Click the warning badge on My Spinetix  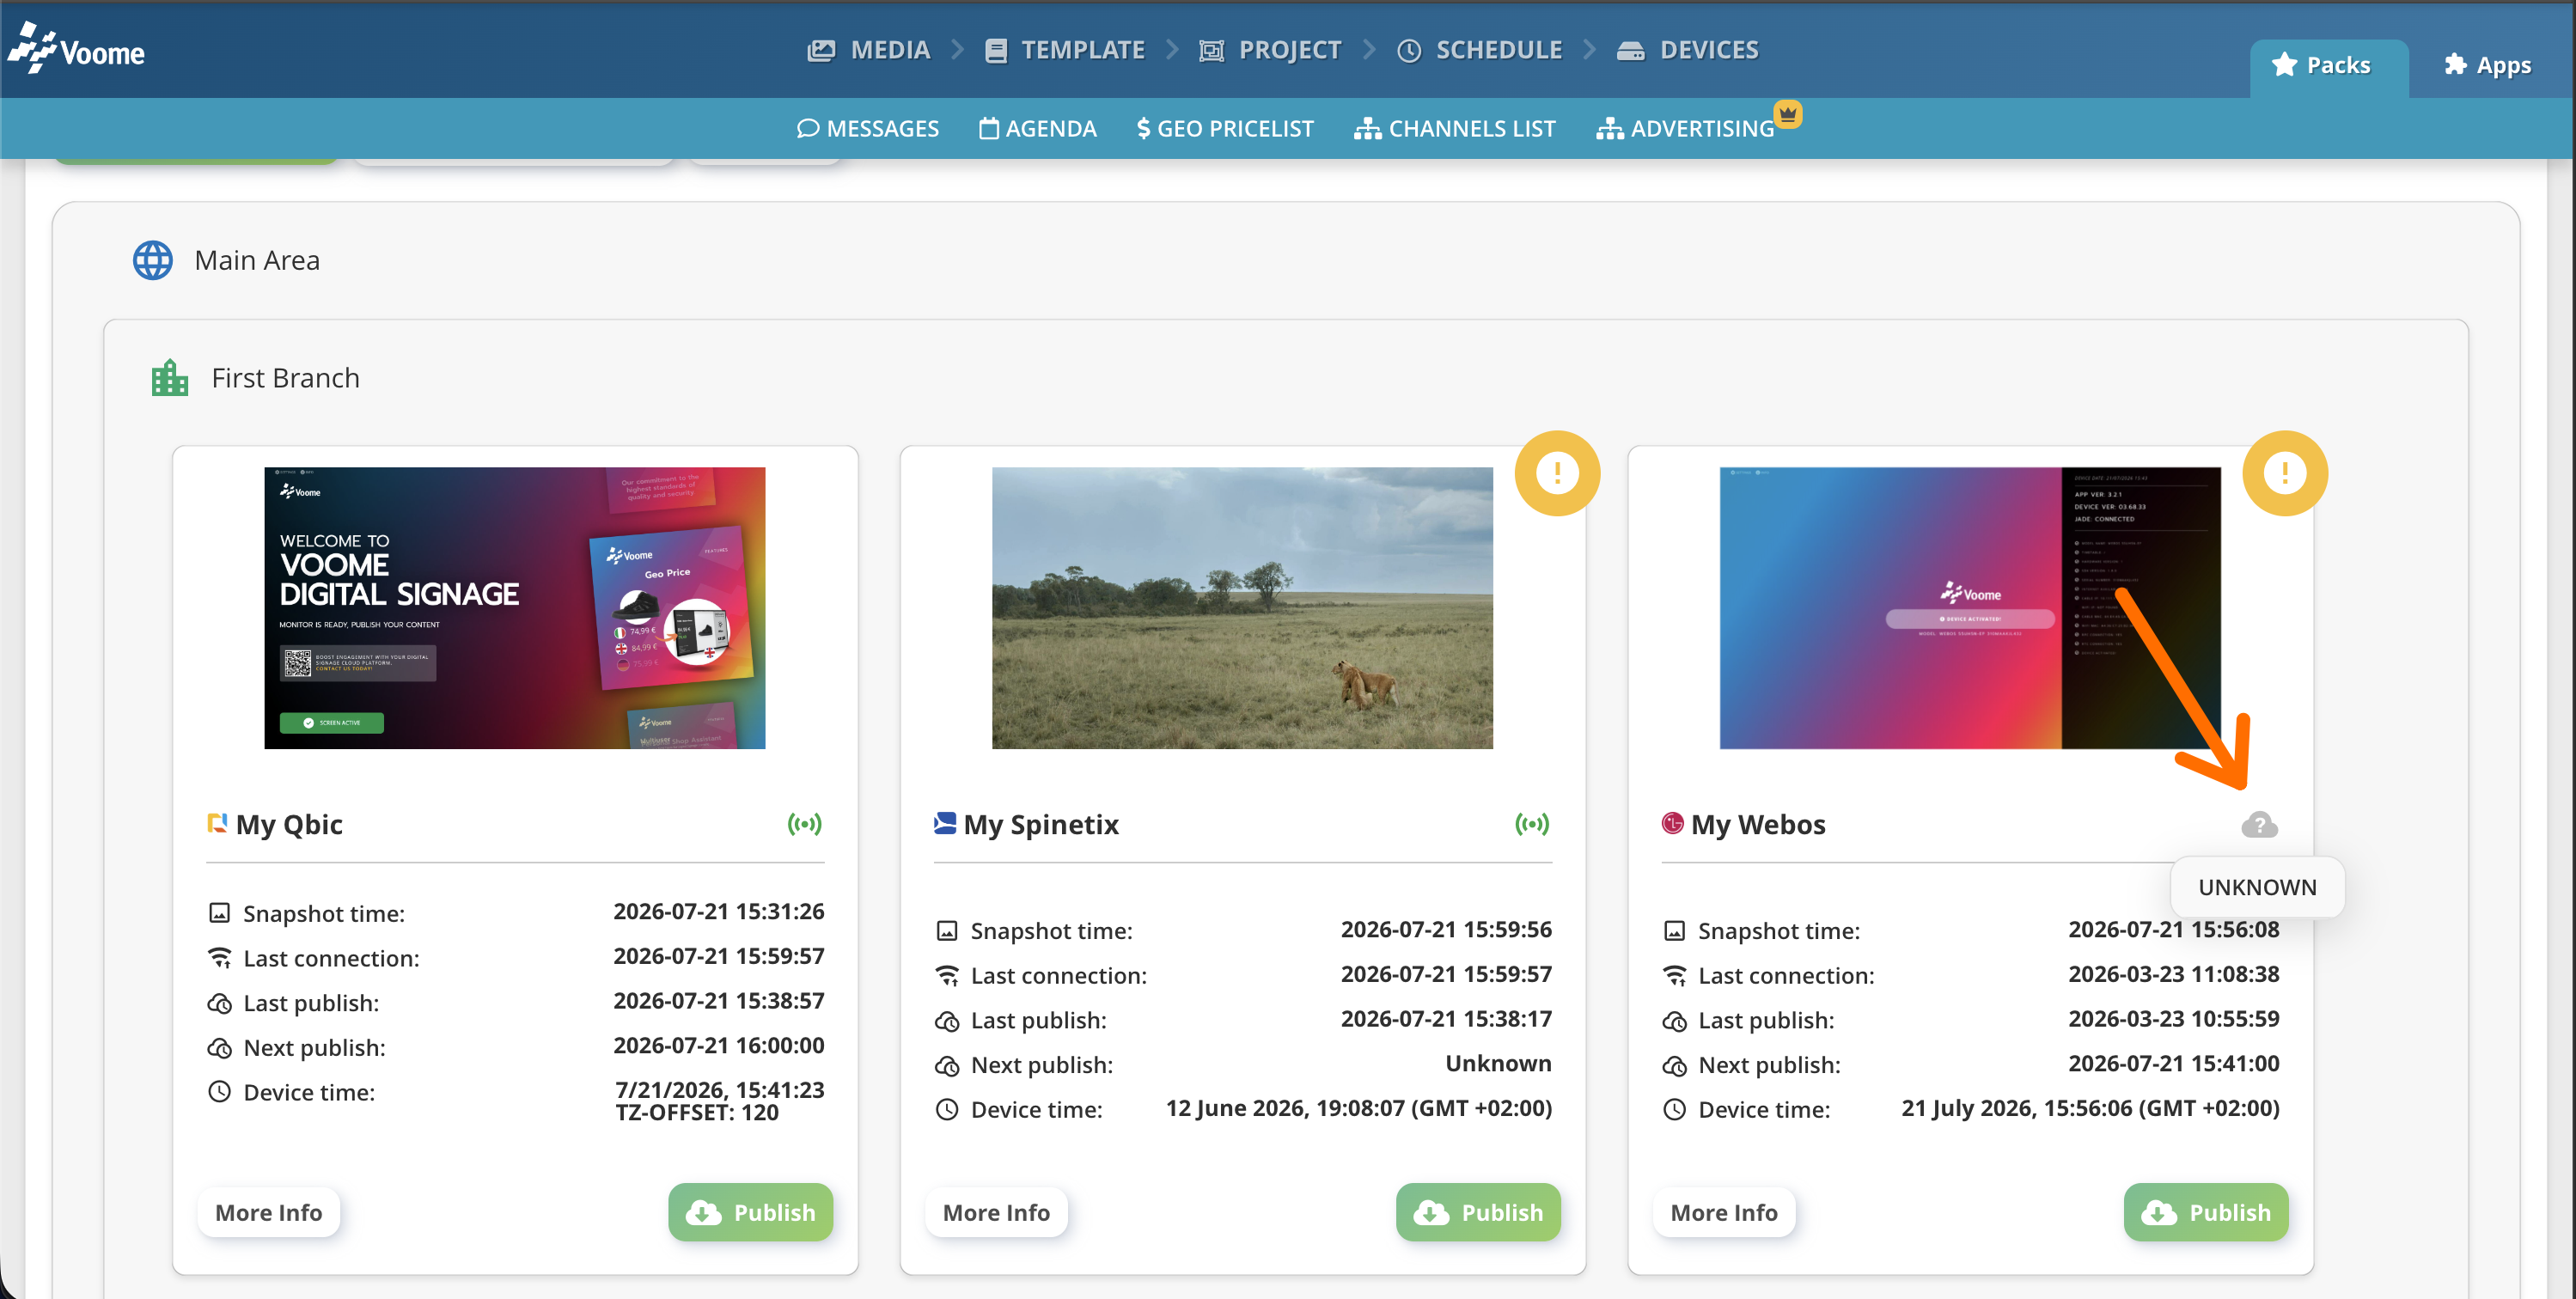(1557, 473)
